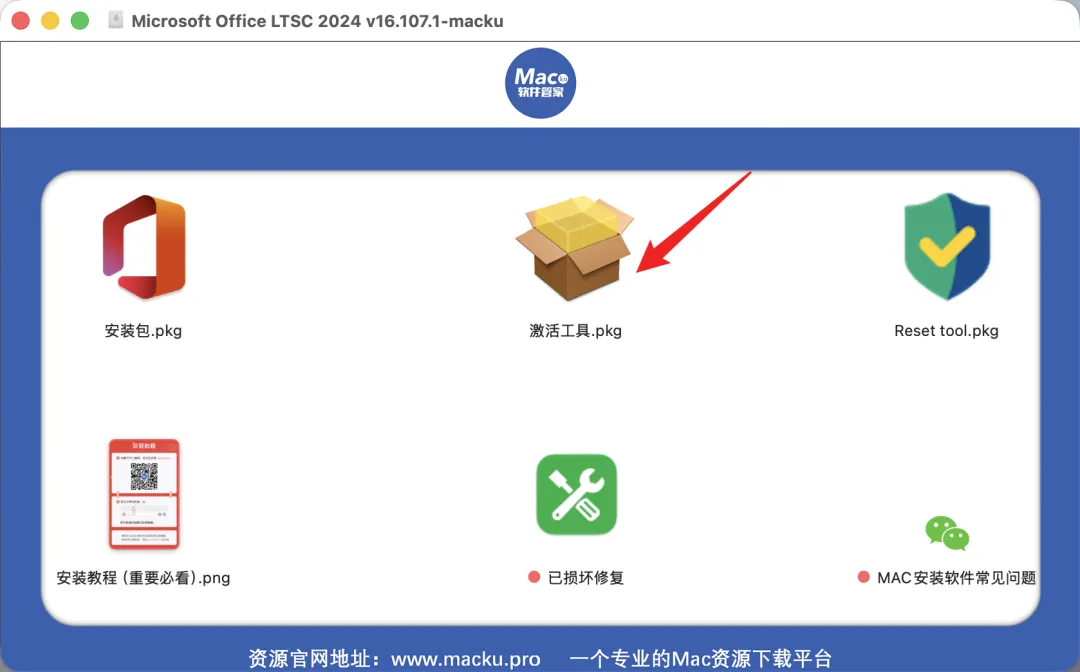Click the Reset tool.pkg label text
The height and width of the screenshot is (672, 1080).
[x=946, y=330]
